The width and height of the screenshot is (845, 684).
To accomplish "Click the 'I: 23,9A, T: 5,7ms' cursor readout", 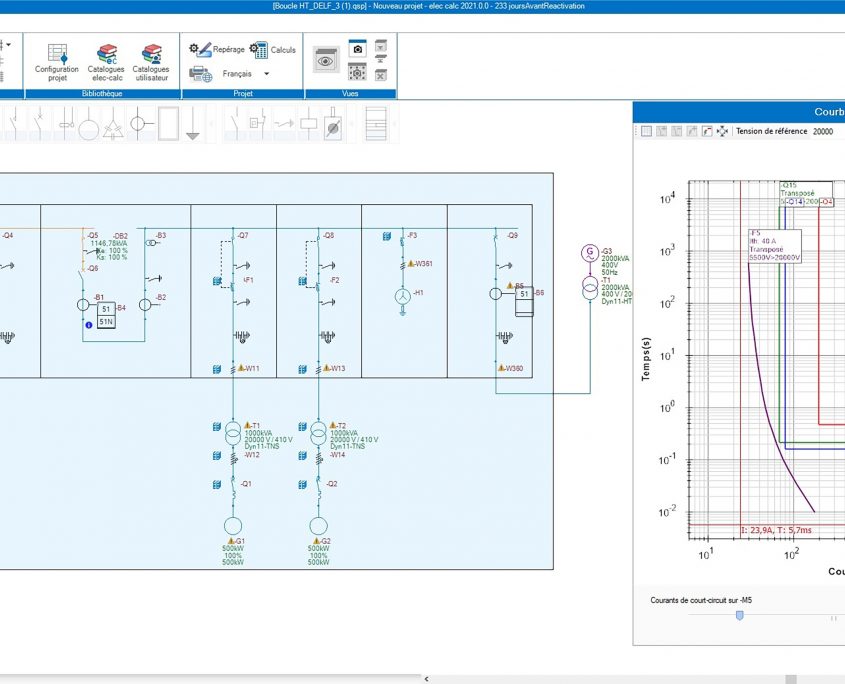I will [x=776, y=530].
